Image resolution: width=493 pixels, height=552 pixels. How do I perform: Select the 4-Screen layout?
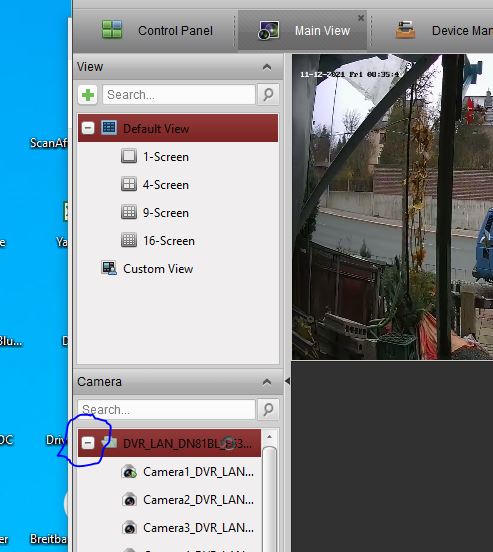[x=166, y=185]
